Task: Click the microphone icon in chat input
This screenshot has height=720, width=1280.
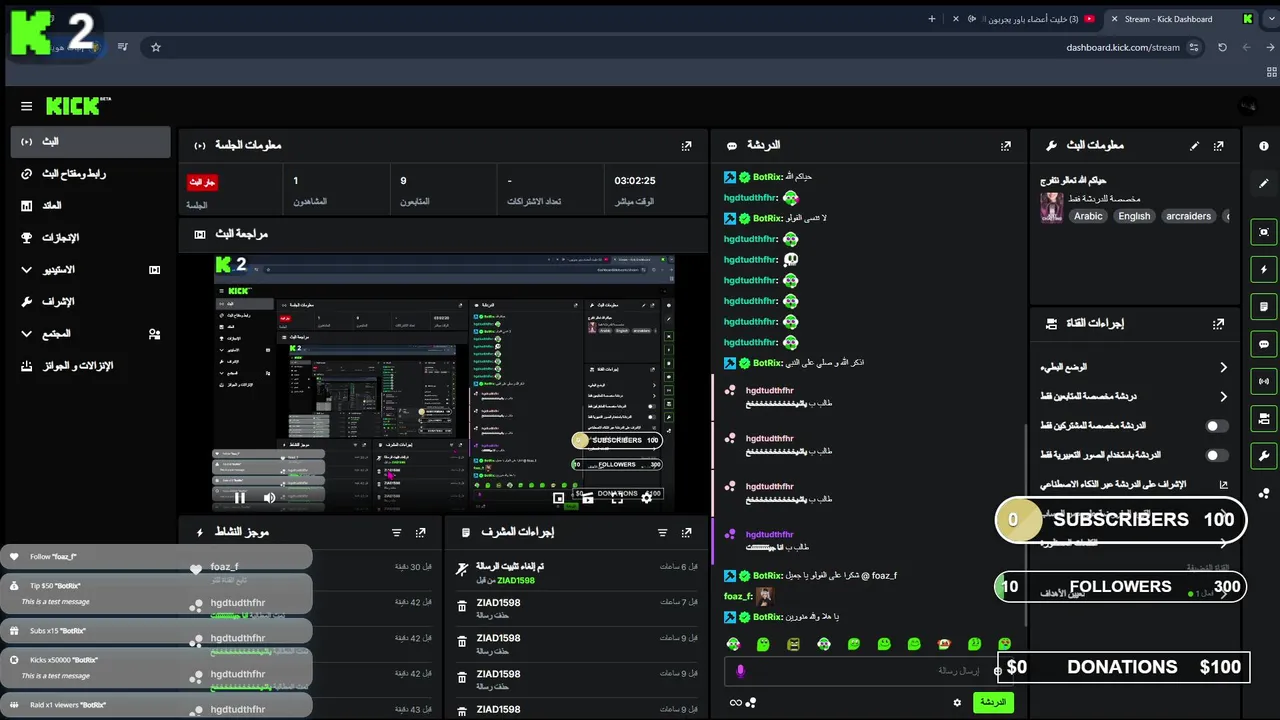Action: [x=741, y=671]
